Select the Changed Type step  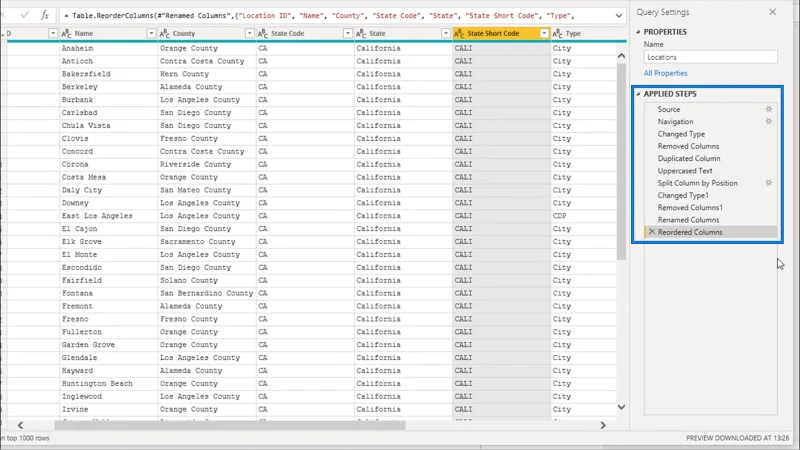(x=681, y=134)
